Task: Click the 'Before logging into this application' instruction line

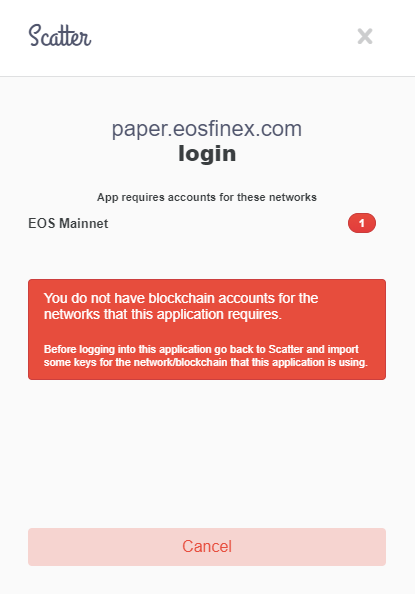Action: coord(201,349)
